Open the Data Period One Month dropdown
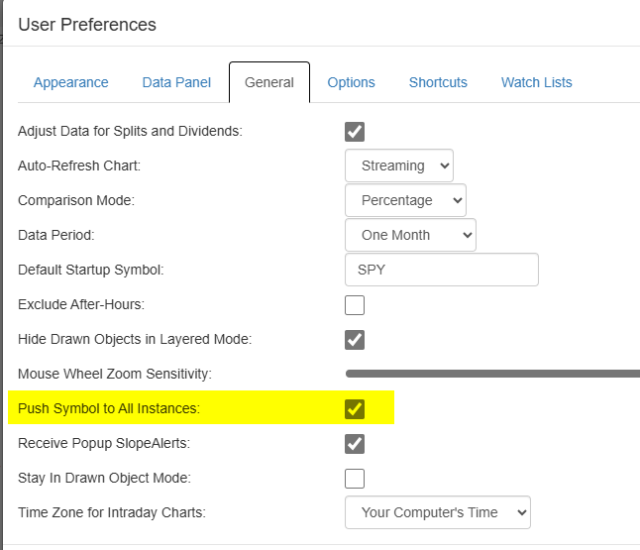The height and width of the screenshot is (550, 640). [x=411, y=235]
